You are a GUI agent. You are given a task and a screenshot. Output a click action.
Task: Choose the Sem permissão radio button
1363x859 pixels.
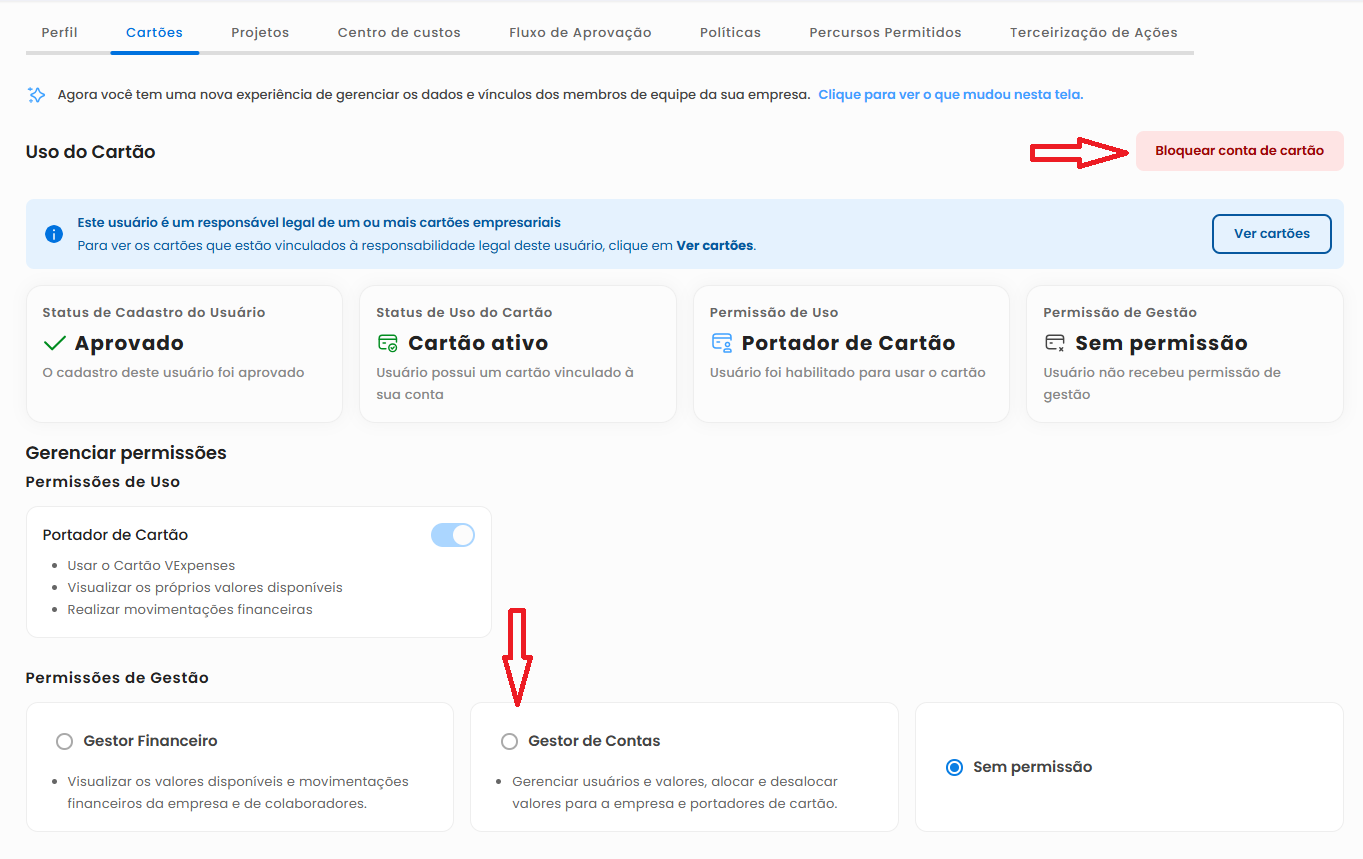pyautogui.click(x=954, y=767)
